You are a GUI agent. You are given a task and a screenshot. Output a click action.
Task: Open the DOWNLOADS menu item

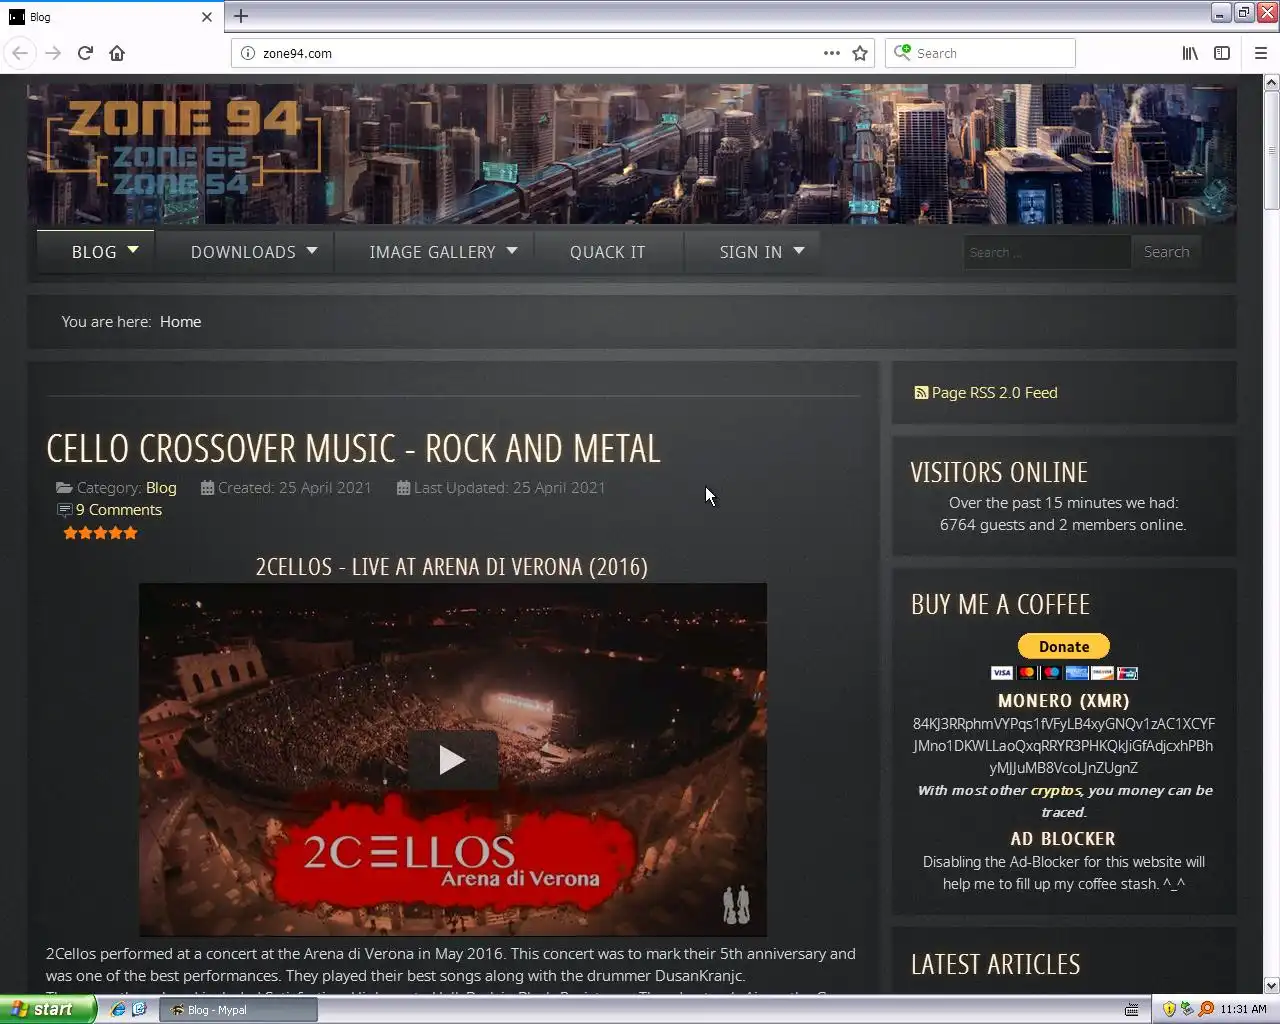click(243, 252)
